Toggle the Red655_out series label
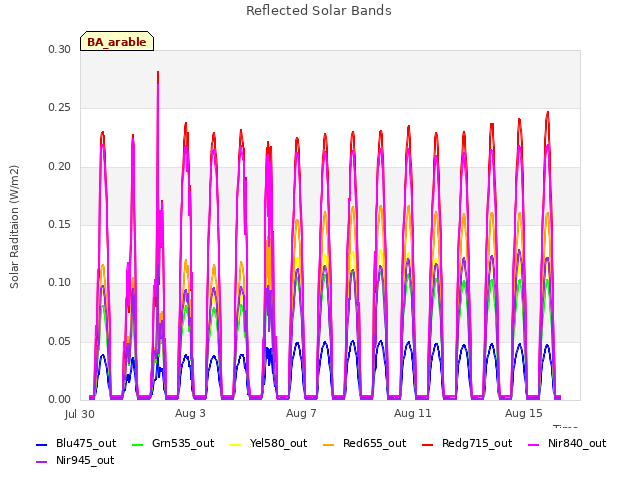The width and height of the screenshot is (640, 480). (x=374, y=443)
